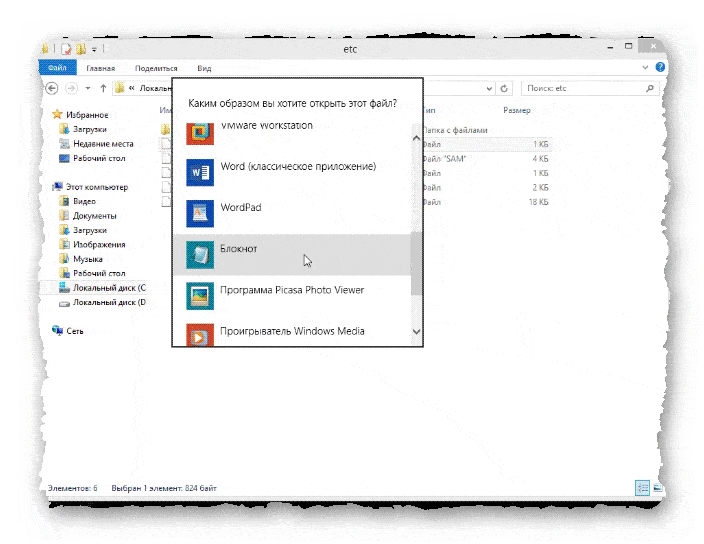
Task: Refresh the etc folder view
Action: tap(504, 89)
